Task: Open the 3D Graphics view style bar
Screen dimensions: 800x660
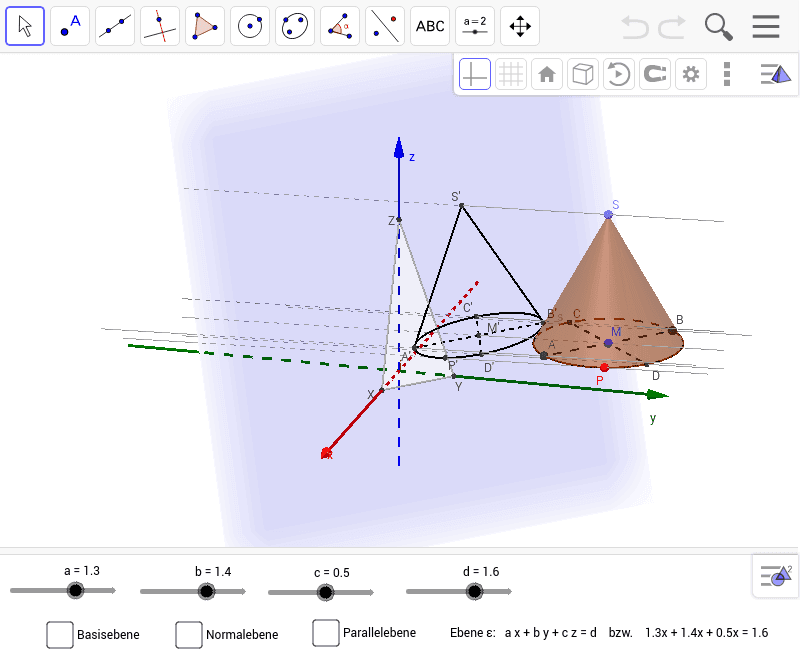Action: (776, 74)
